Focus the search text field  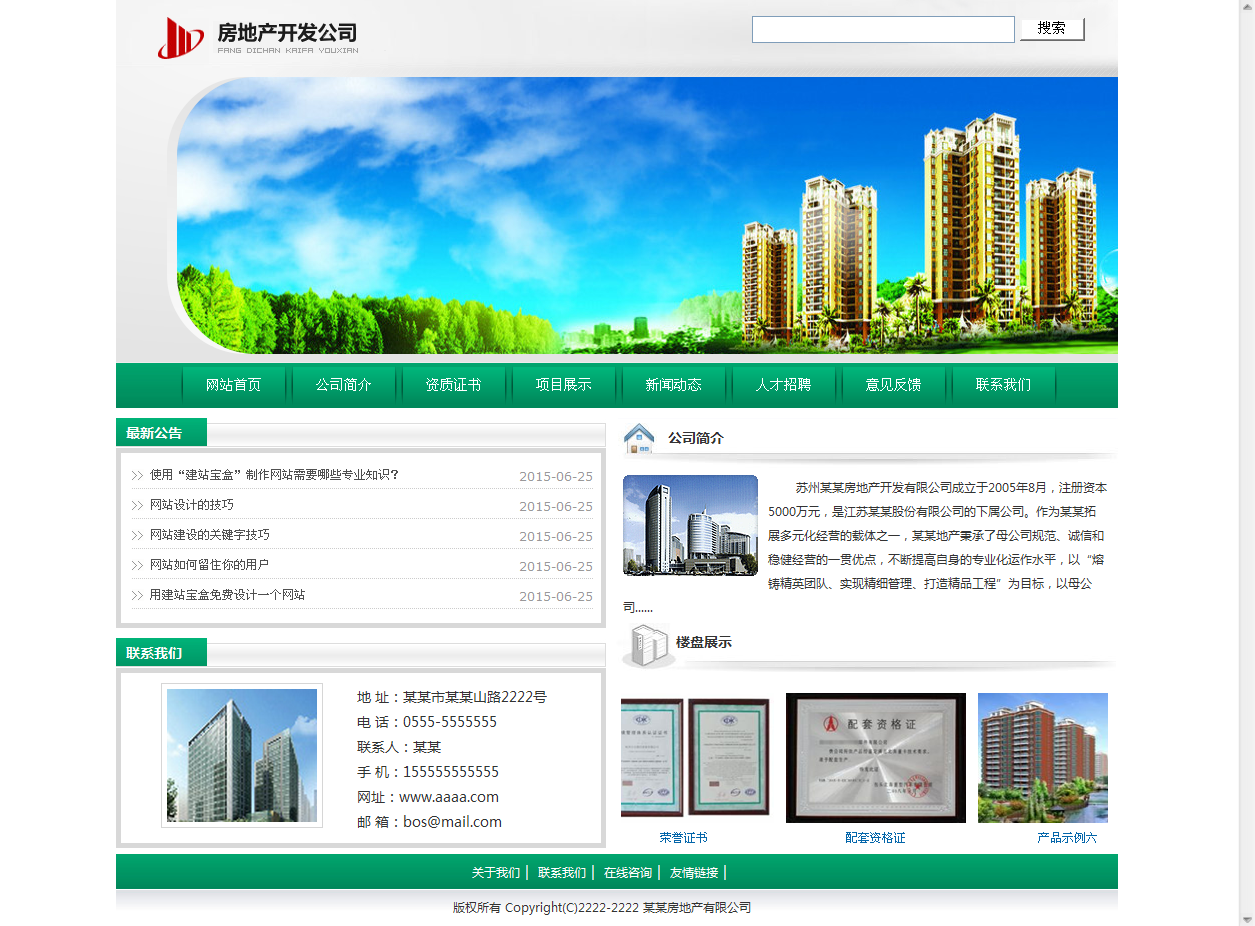tap(882, 30)
